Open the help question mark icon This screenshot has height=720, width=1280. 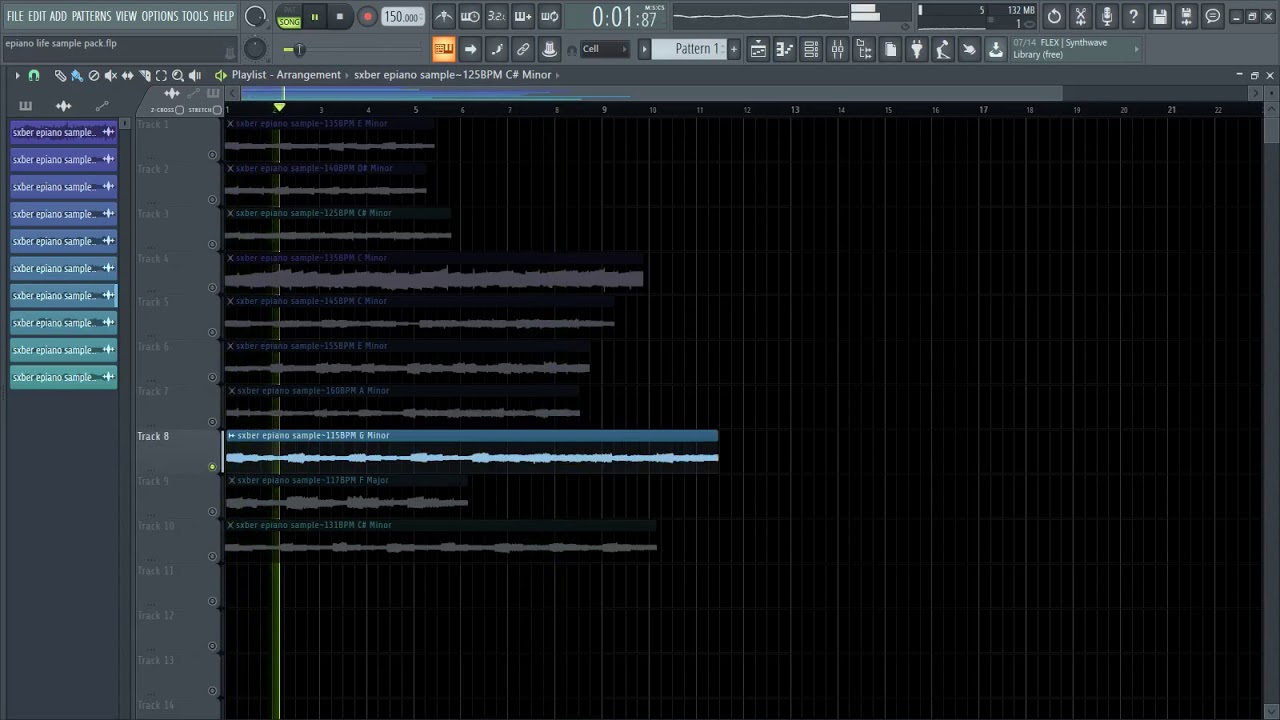[x=1133, y=17]
